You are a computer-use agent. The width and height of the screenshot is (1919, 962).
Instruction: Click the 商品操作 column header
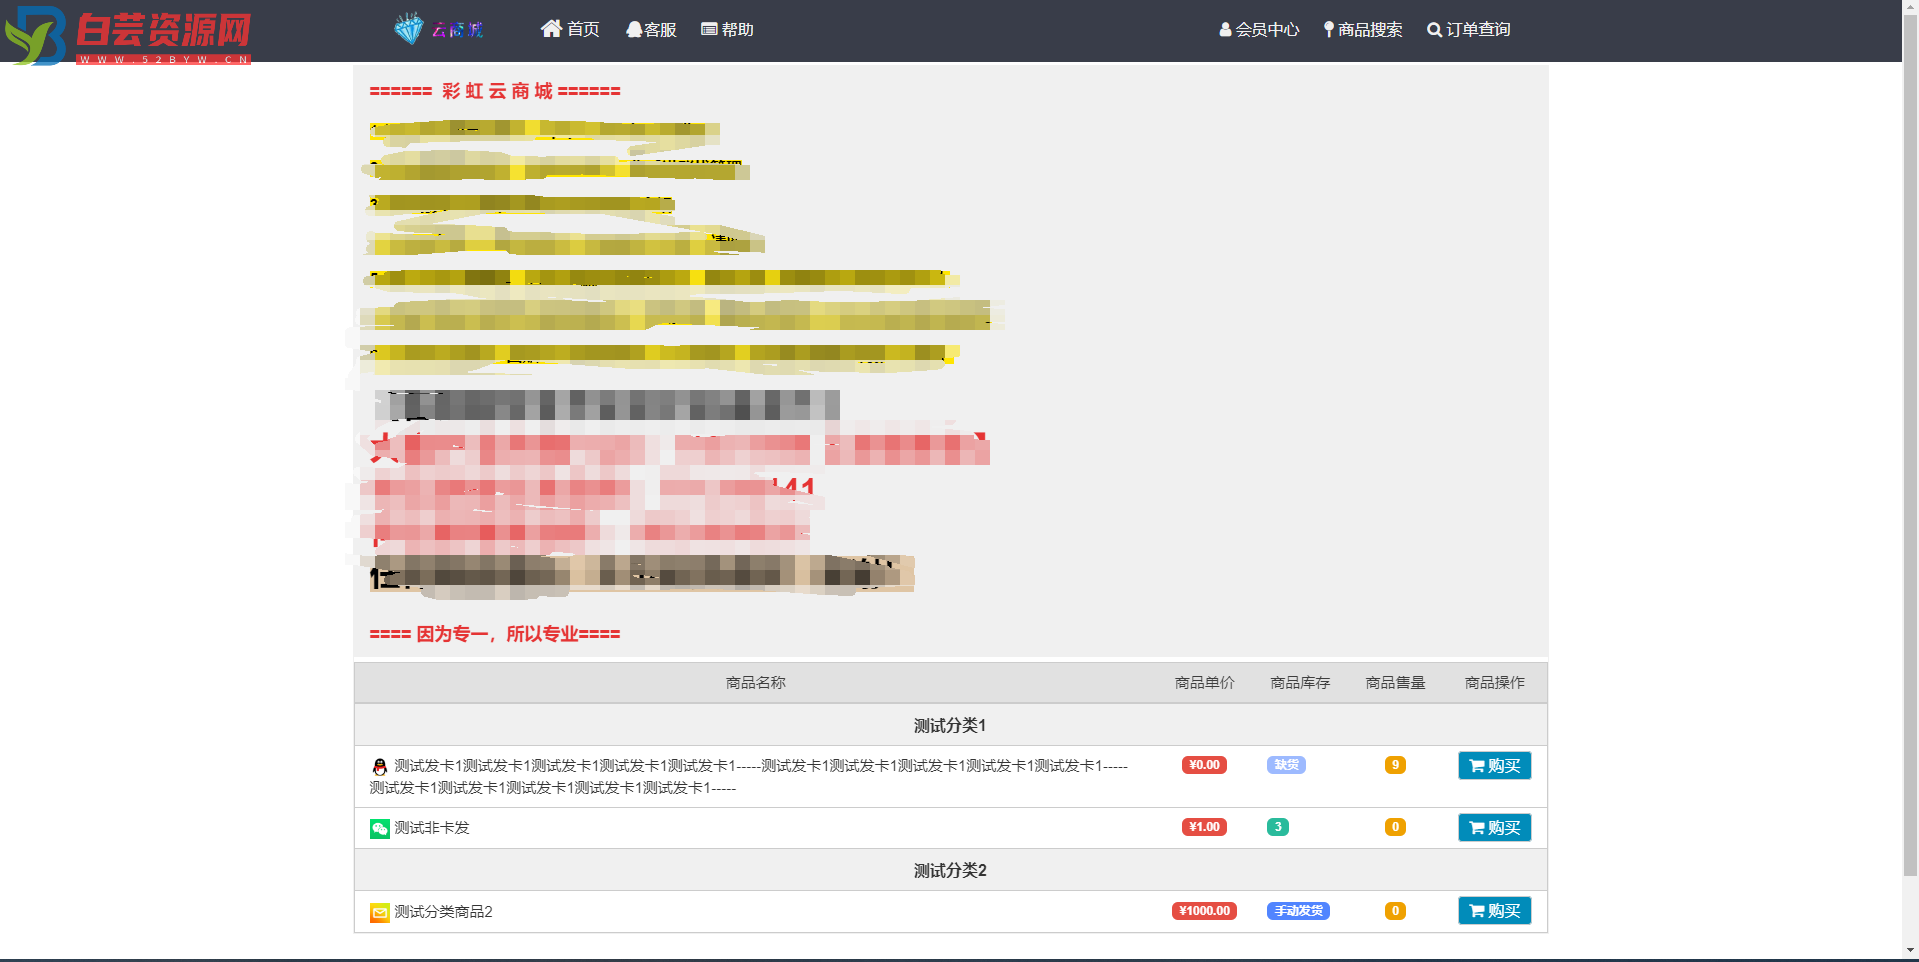point(1494,683)
